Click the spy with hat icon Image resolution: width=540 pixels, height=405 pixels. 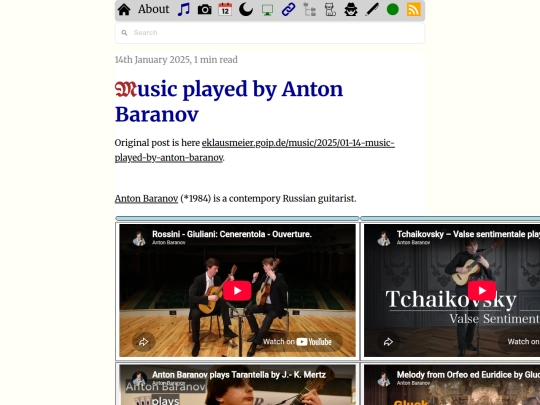351,9
